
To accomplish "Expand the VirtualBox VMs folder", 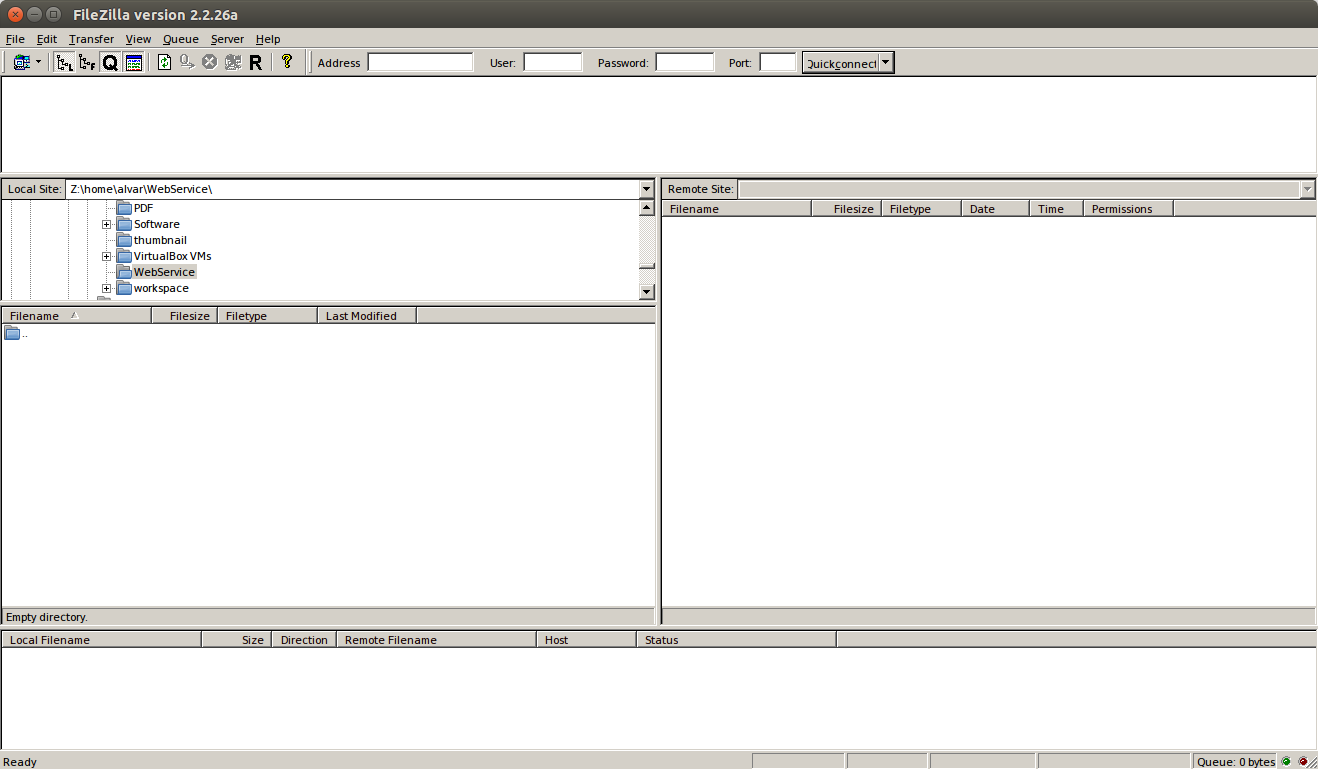I will (x=106, y=257).
